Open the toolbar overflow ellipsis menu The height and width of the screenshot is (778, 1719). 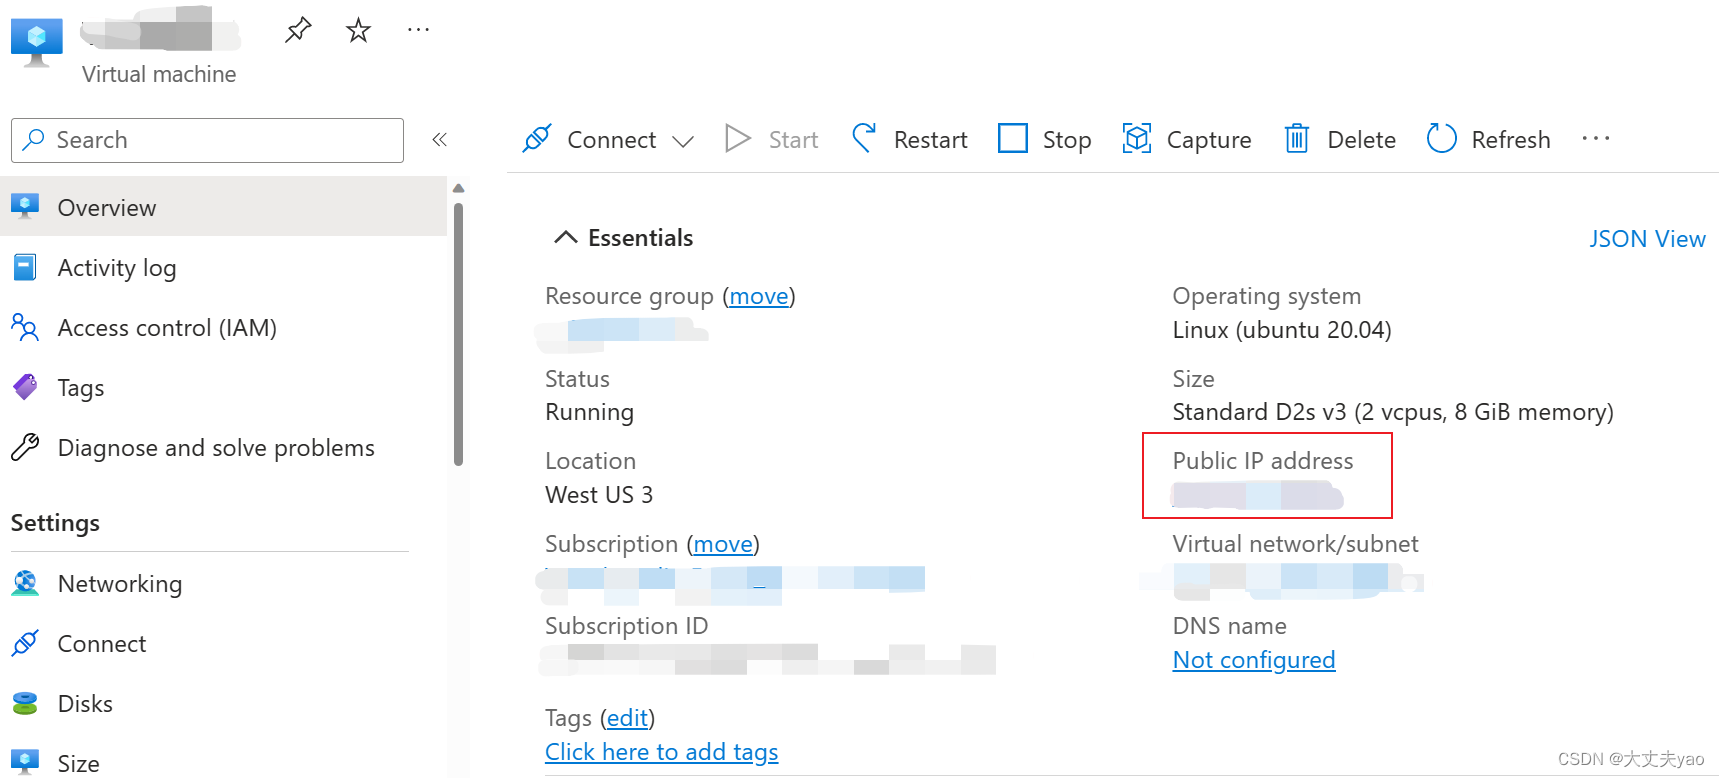click(1596, 138)
